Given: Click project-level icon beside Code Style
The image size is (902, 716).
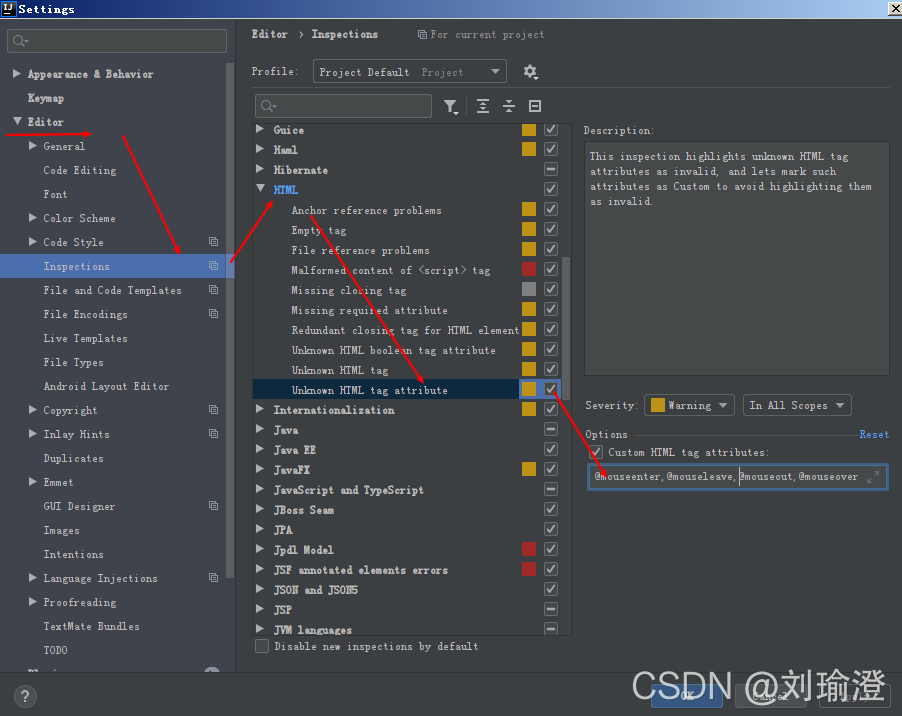Looking at the screenshot, I should (x=213, y=242).
